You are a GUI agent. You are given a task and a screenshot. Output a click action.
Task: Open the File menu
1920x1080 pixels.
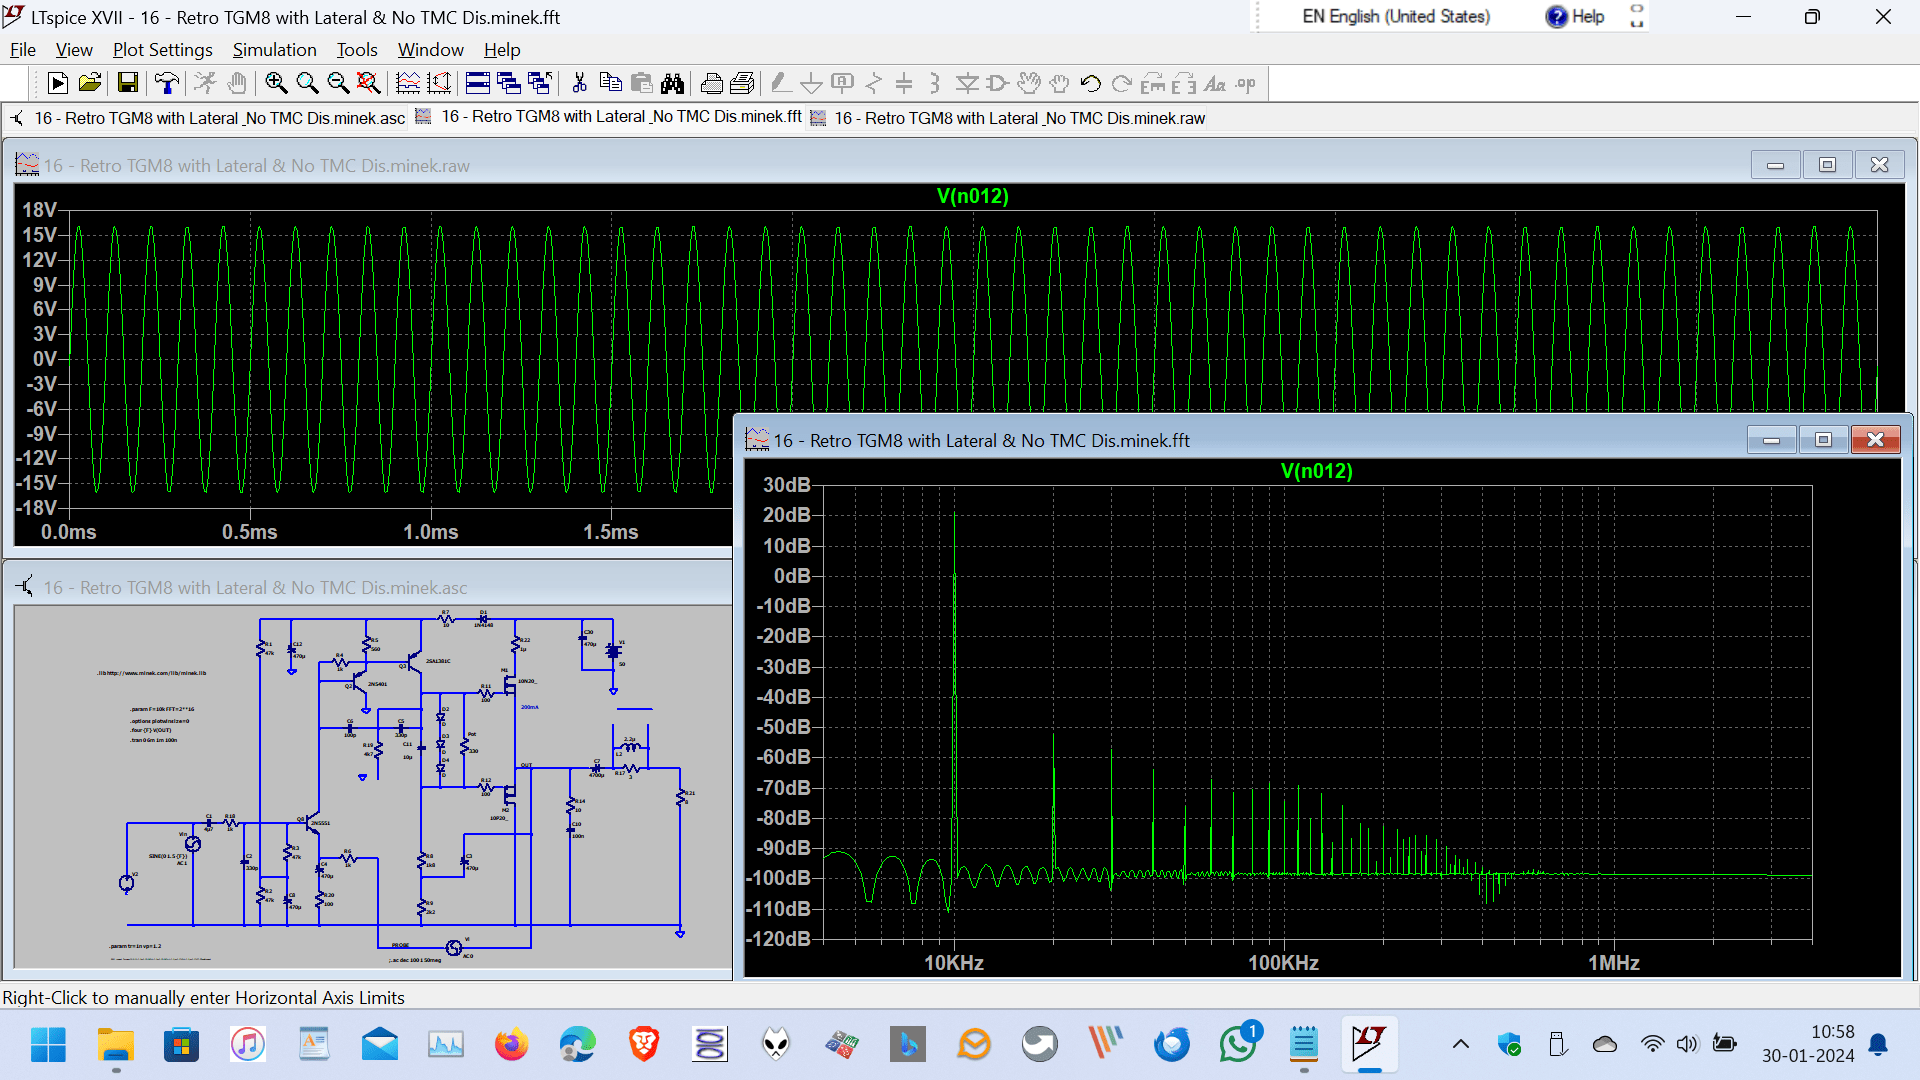[23, 50]
